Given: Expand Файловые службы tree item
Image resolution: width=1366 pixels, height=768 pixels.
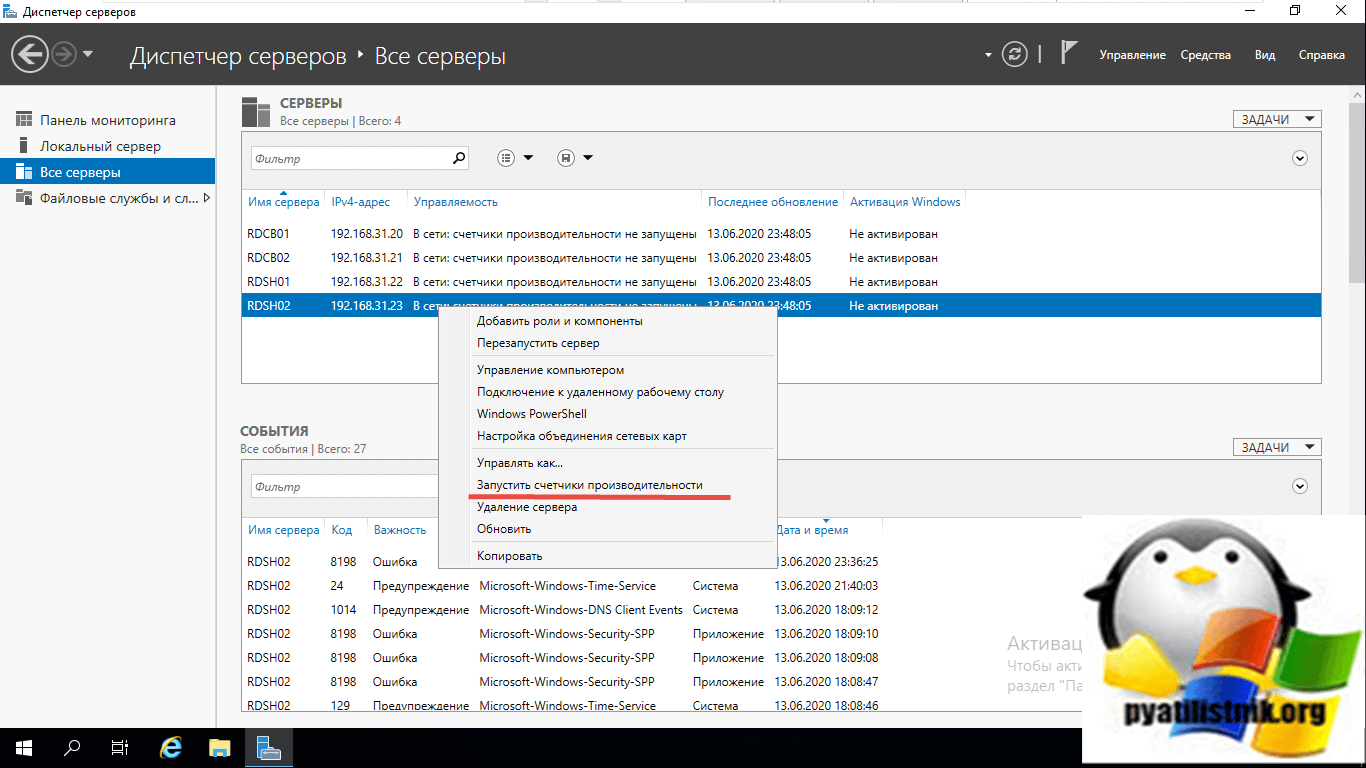Looking at the screenshot, I should click(207, 198).
